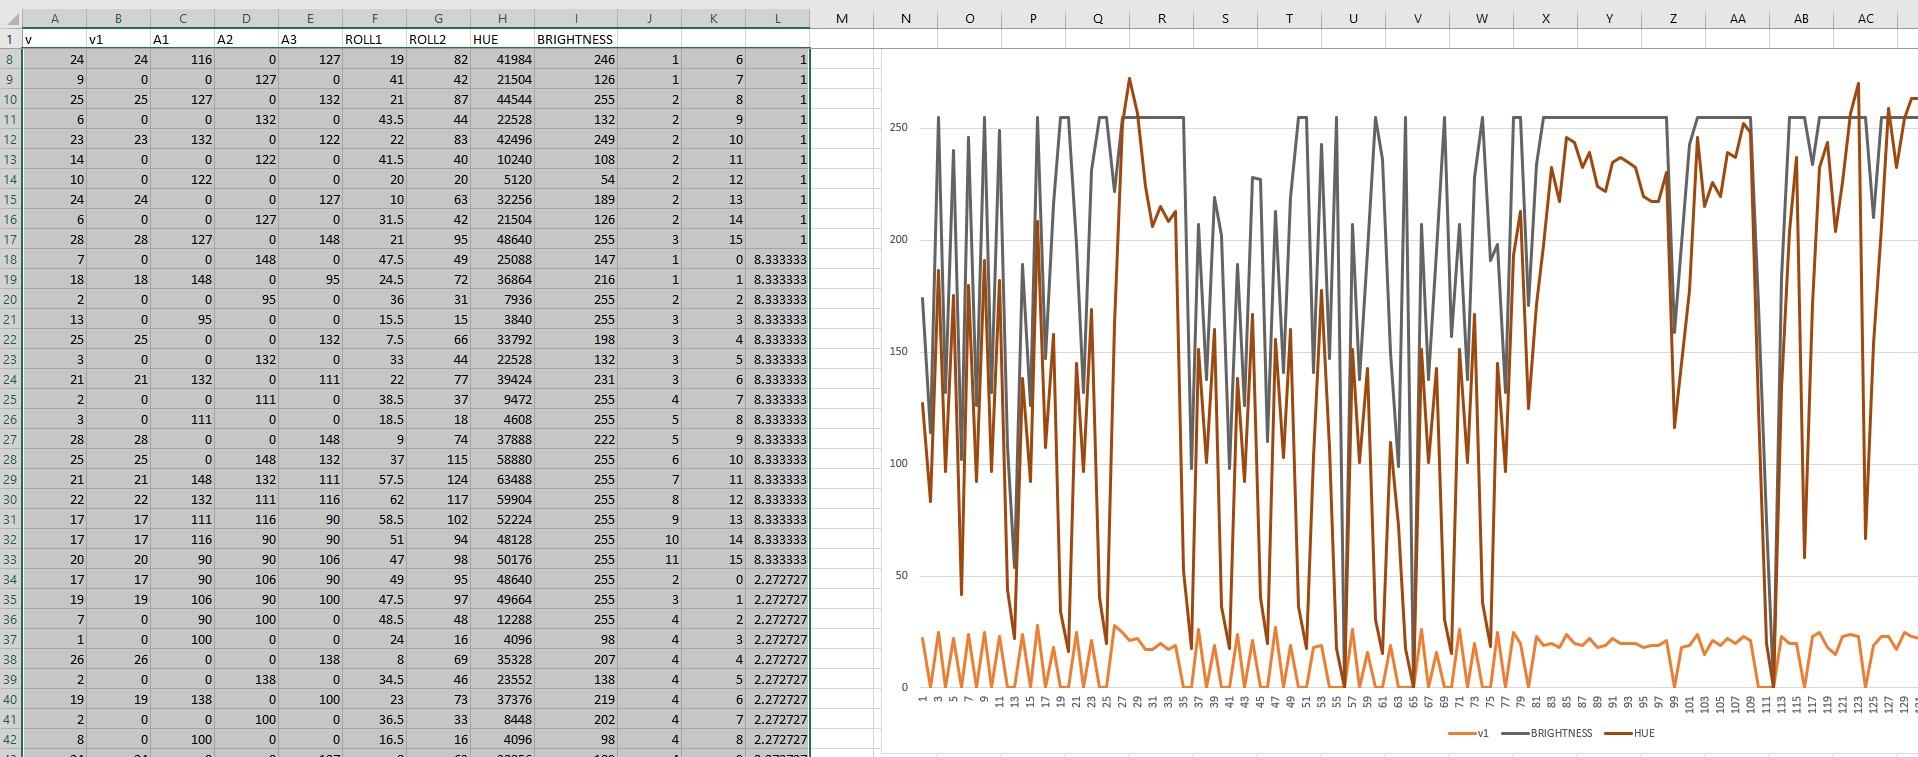Click the HUE value 42496
The width and height of the screenshot is (1918, 757).
(502, 139)
